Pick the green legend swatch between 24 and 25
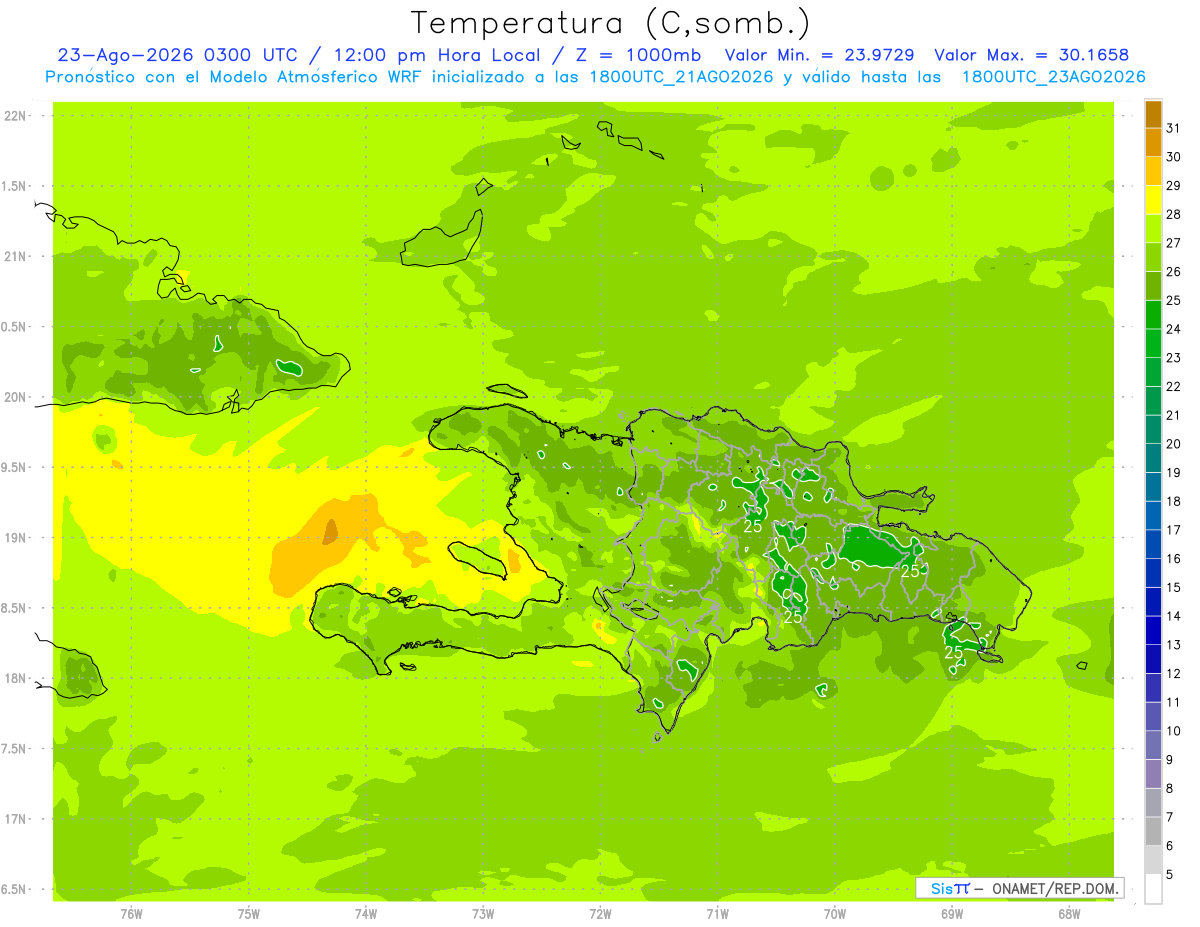Screen dimensions: 1200x927 (x=1153, y=315)
